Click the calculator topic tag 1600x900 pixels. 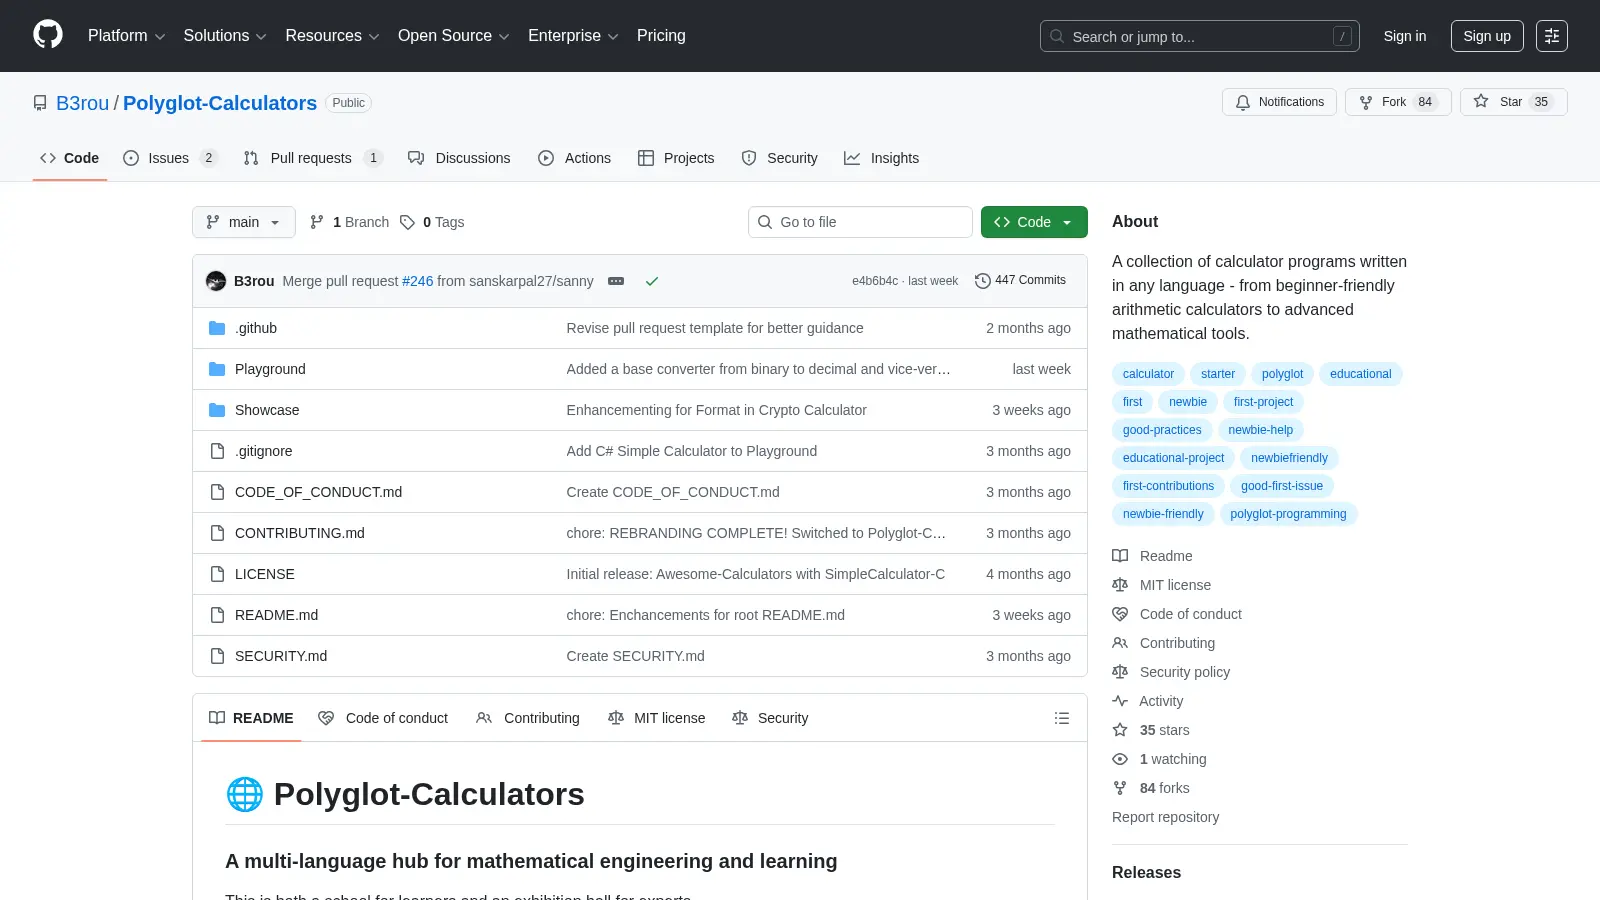click(x=1148, y=374)
